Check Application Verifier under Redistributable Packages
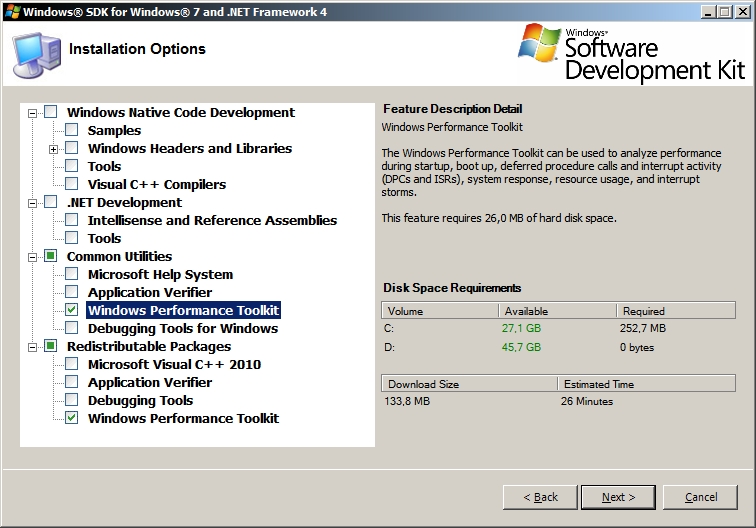The height and width of the screenshot is (528, 756). [71, 382]
